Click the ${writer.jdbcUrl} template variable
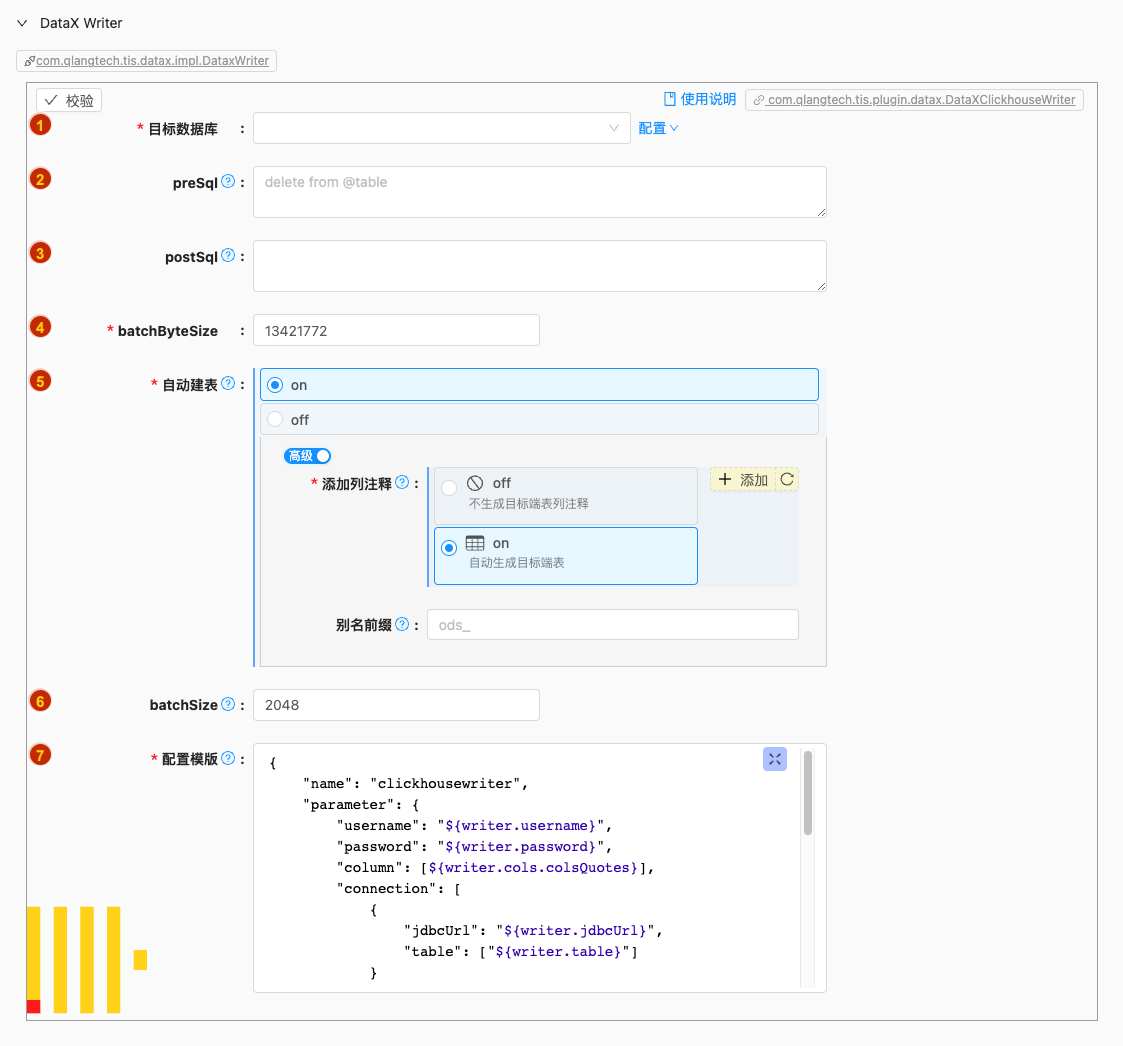The width and height of the screenshot is (1123, 1046). [576, 930]
